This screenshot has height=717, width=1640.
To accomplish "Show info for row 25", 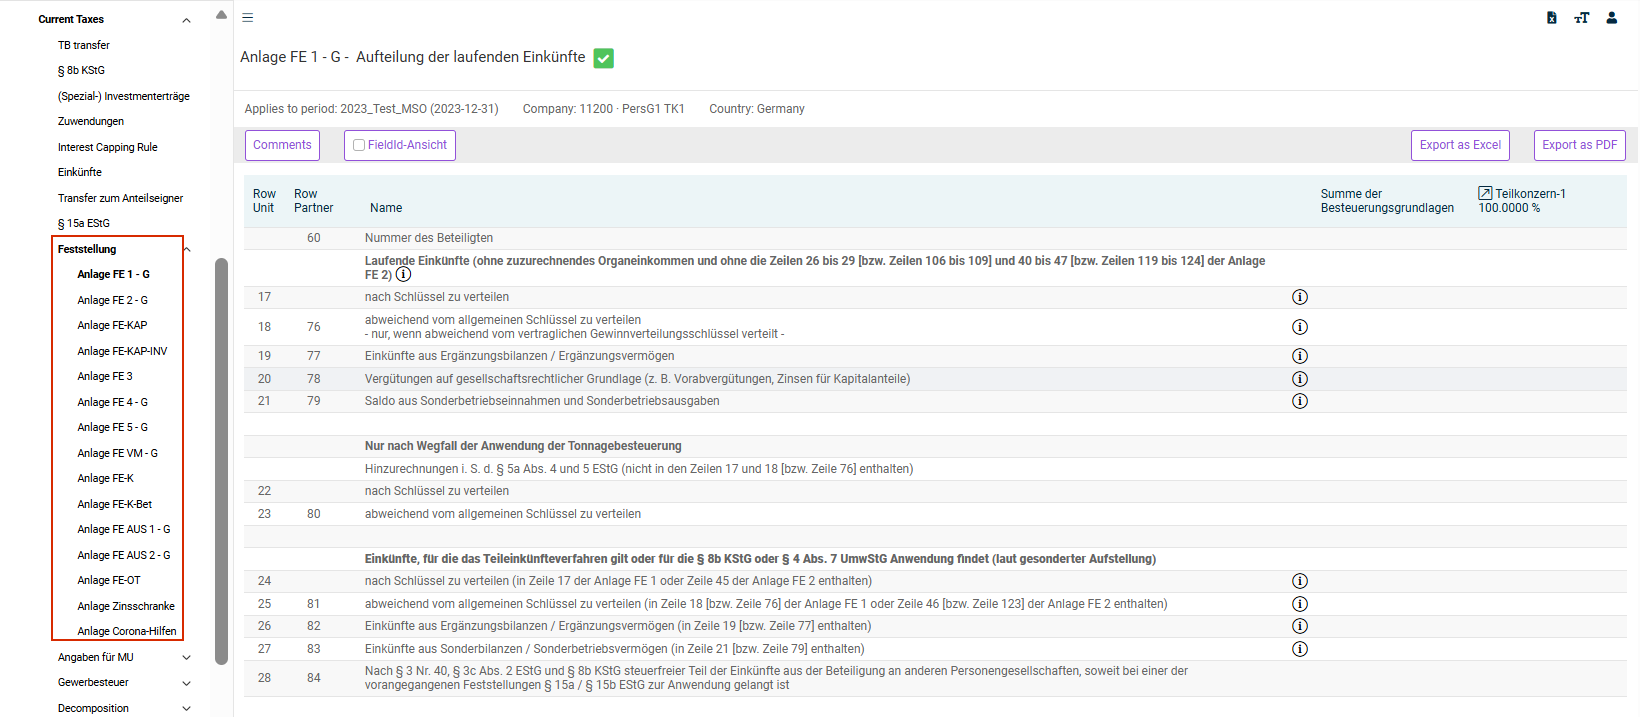I will 1300,604.
